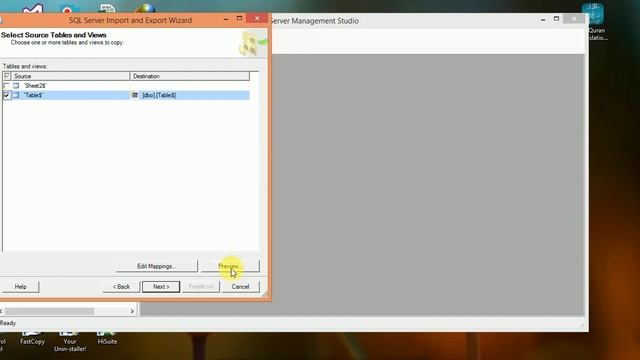Uncheck the 'Table$' source table checkbox
640x360 pixels.
pos(7,95)
